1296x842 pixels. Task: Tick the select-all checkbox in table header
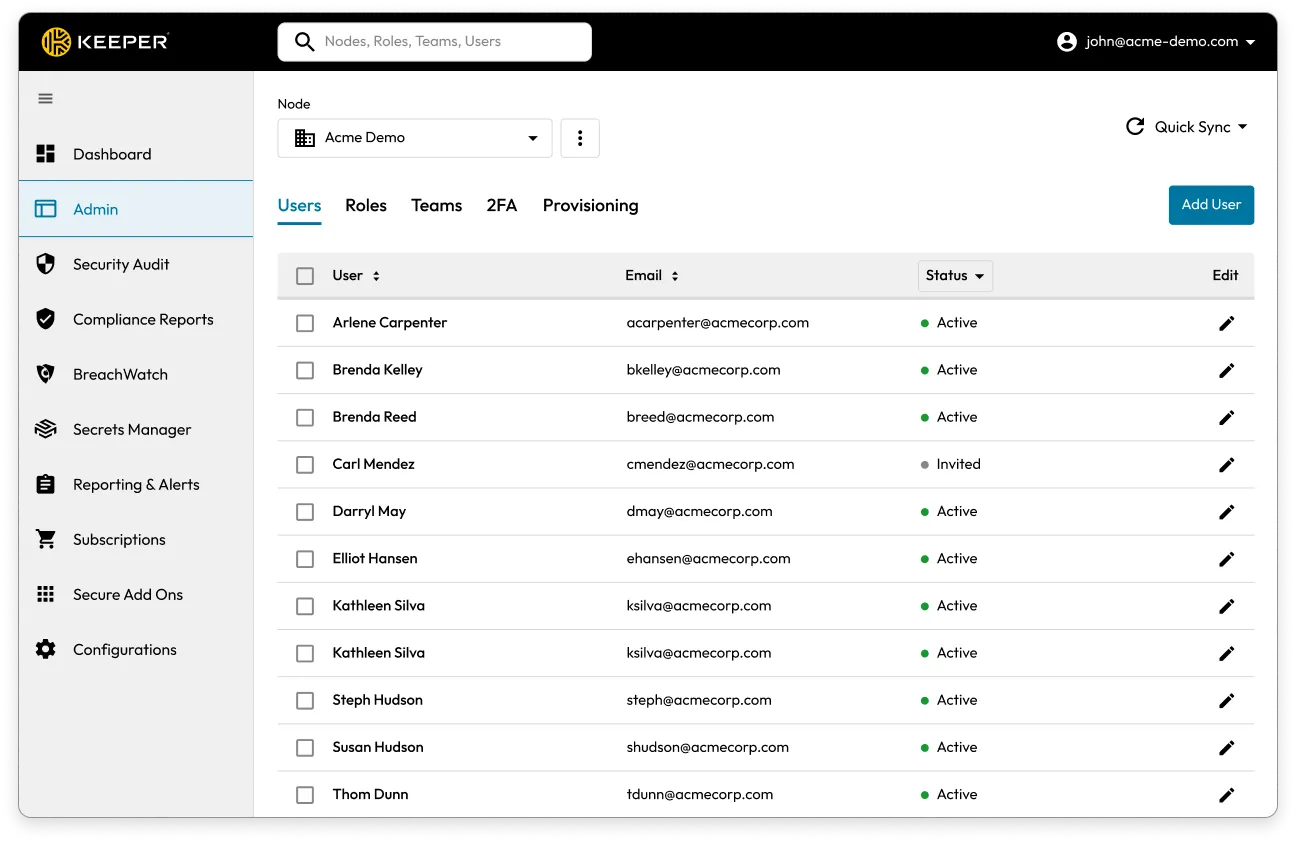[x=305, y=276]
